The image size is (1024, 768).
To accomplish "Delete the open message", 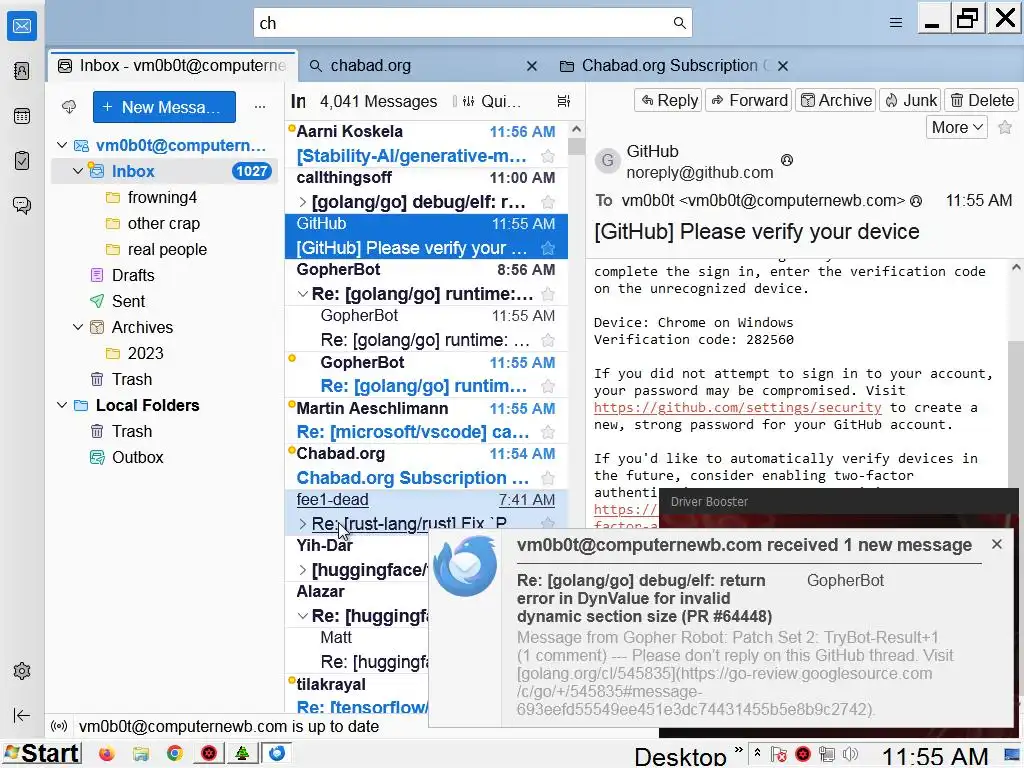I will (x=982, y=101).
